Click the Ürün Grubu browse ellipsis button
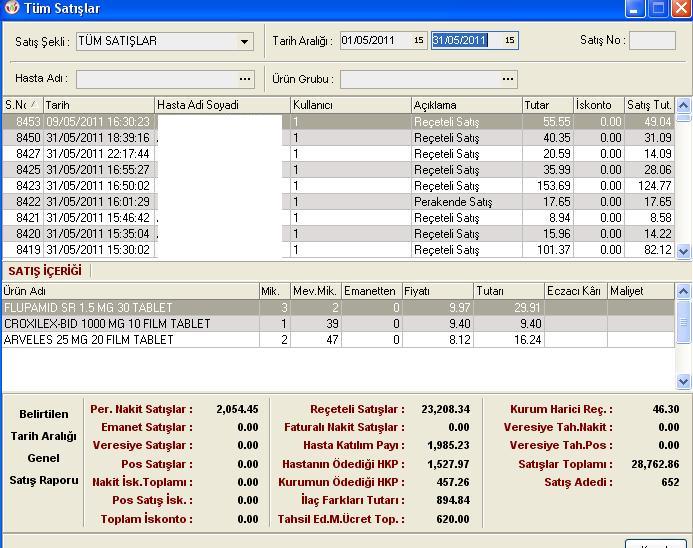693x548 pixels. pyautogui.click(x=508, y=79)
